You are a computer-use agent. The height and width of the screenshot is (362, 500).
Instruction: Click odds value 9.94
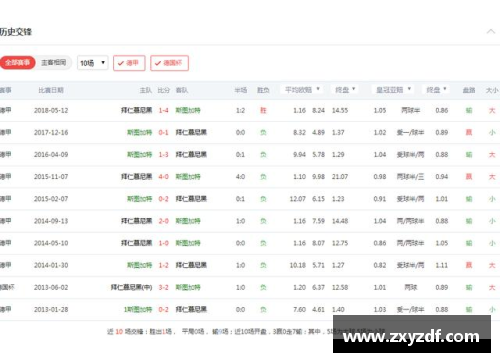click(299, 154)
